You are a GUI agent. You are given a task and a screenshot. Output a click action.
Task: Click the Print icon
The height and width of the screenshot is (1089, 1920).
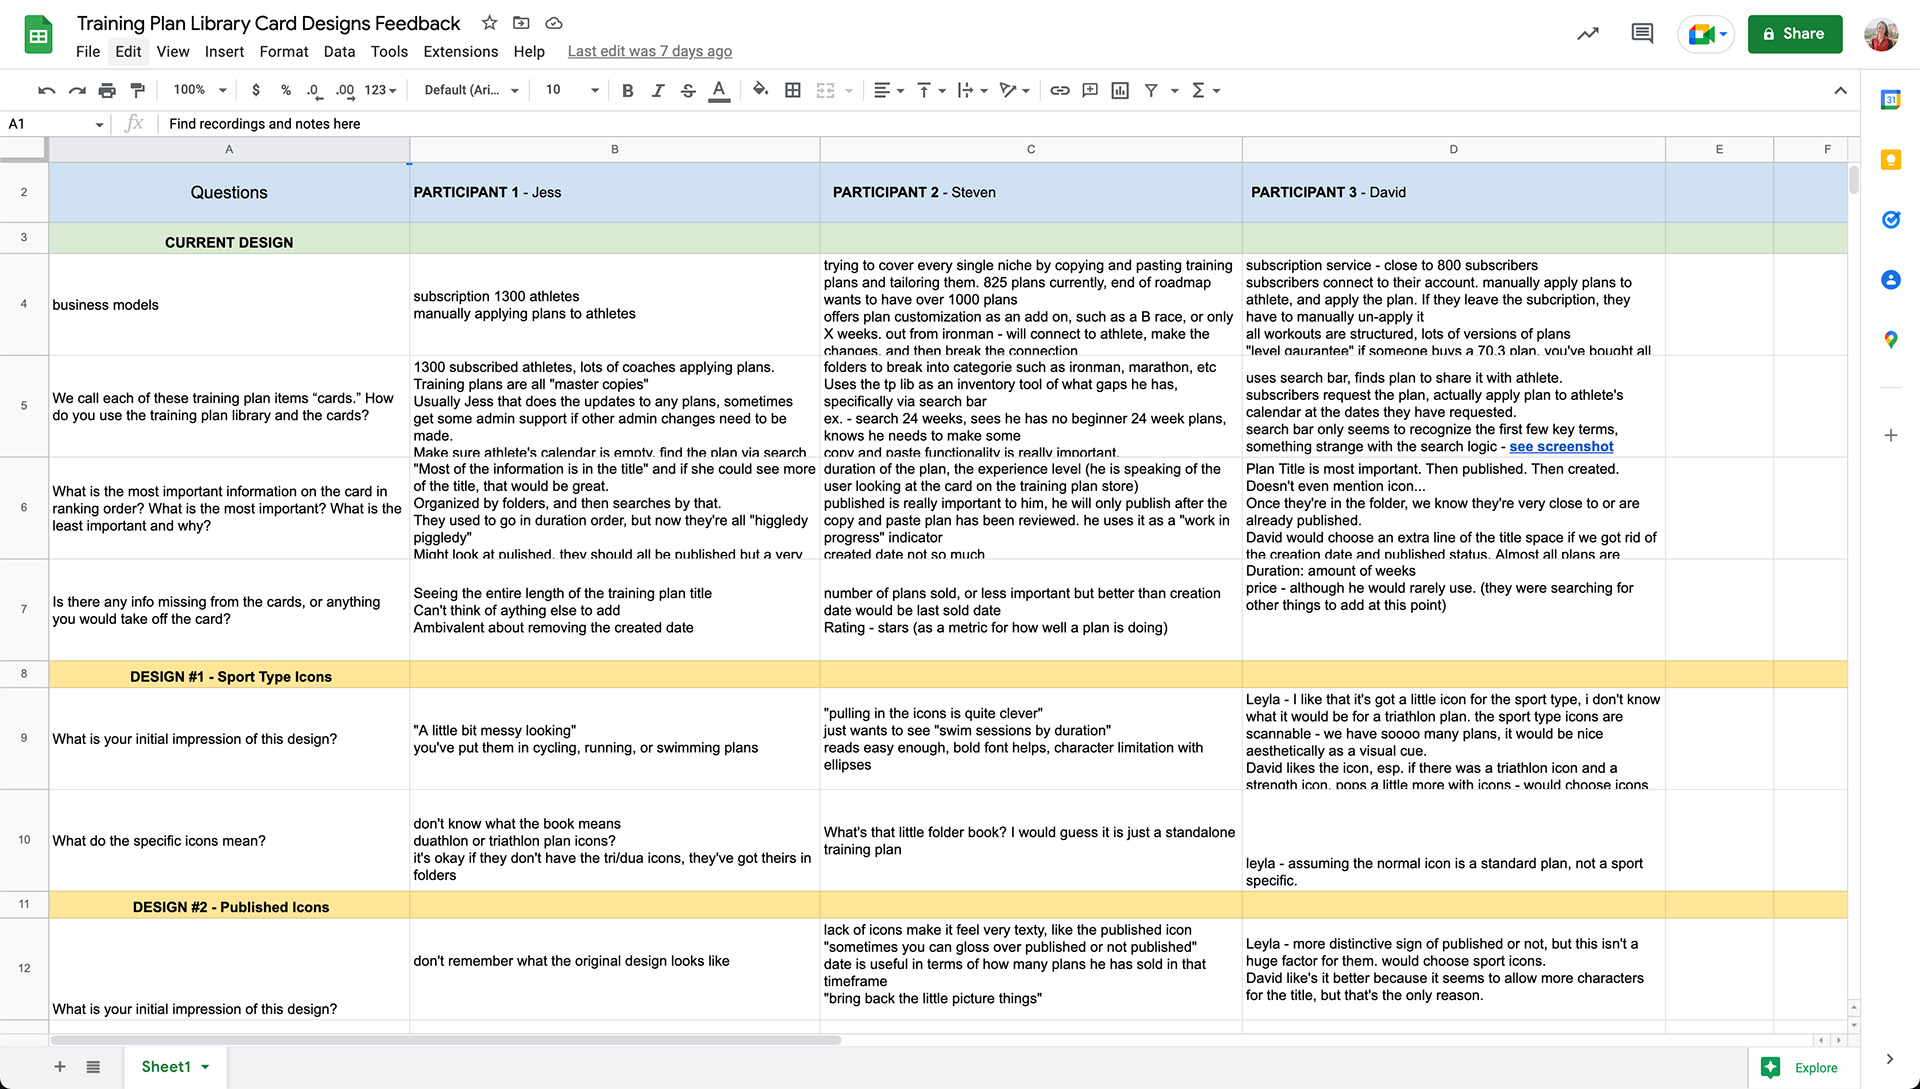[107, 90]
